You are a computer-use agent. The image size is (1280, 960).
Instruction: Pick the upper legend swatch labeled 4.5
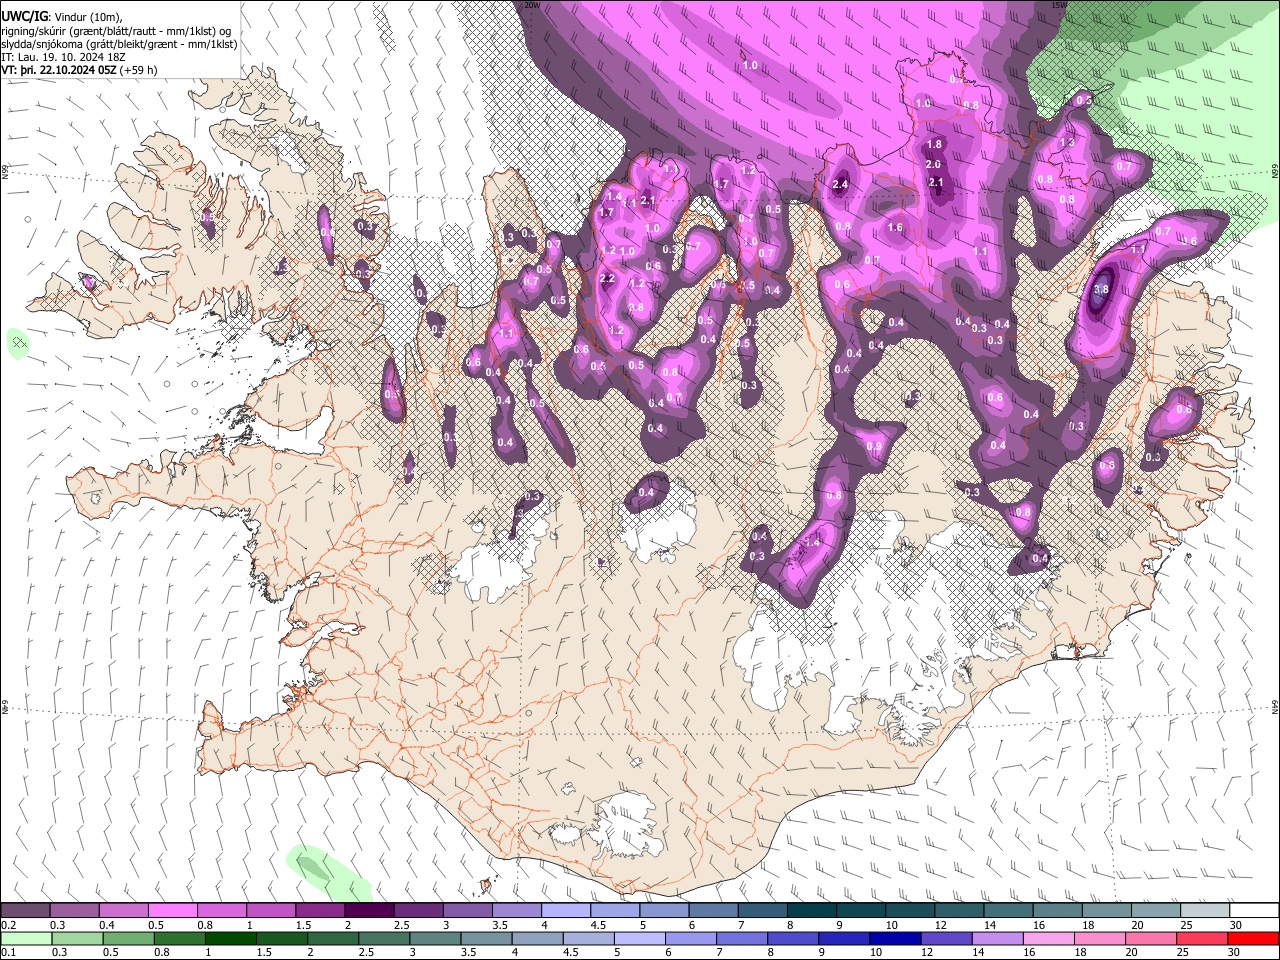click(613, 911)
